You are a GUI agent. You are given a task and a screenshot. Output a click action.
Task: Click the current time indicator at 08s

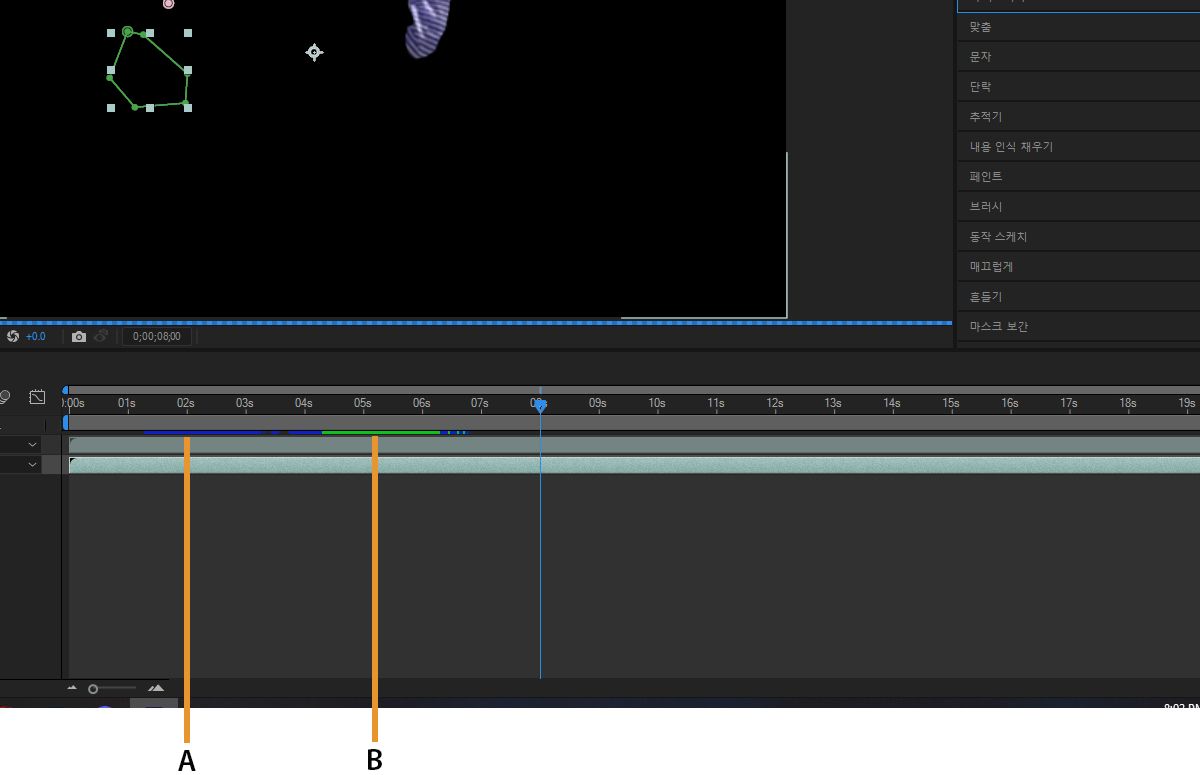(540, 405)
